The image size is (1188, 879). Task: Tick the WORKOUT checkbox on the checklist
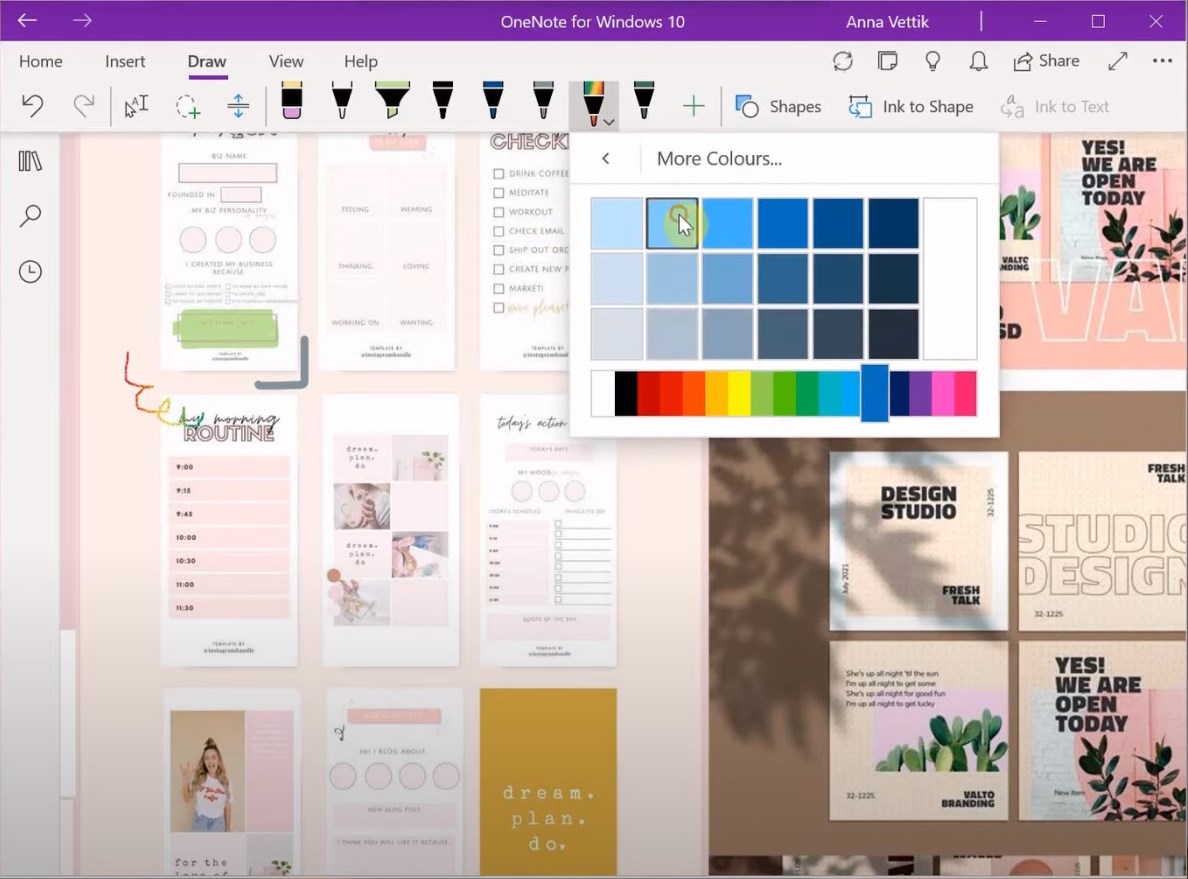pyautogui.click(x=499, y=212)
